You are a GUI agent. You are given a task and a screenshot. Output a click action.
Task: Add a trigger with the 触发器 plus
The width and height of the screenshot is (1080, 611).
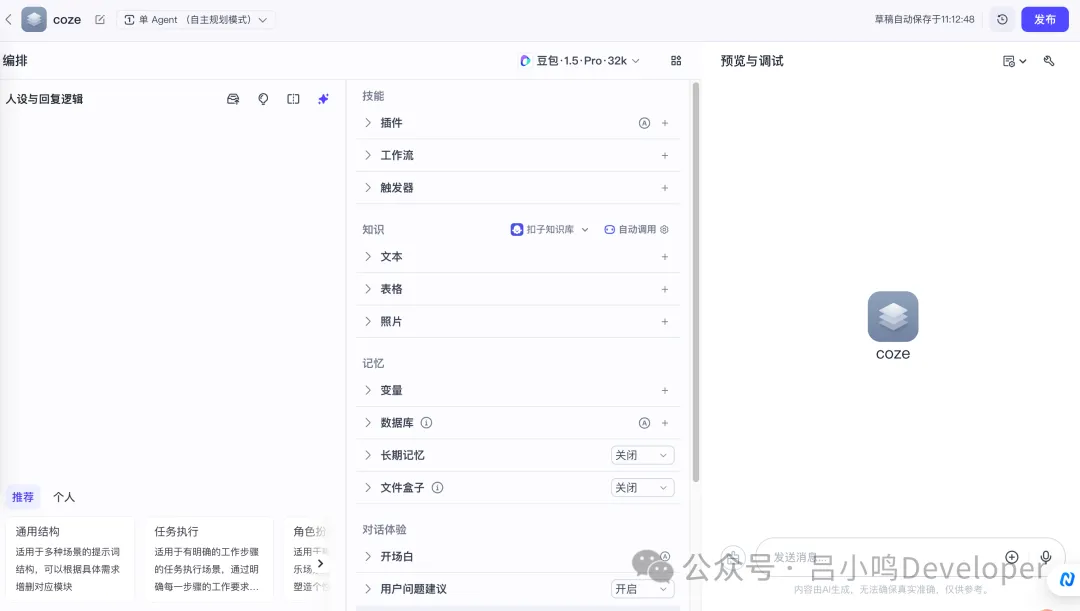(x=665, y=188)
